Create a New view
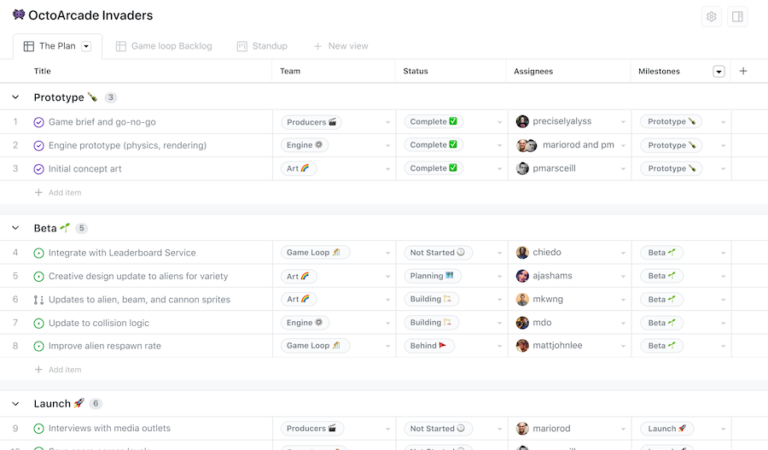 pyautogui.click(x=341, y=46)
